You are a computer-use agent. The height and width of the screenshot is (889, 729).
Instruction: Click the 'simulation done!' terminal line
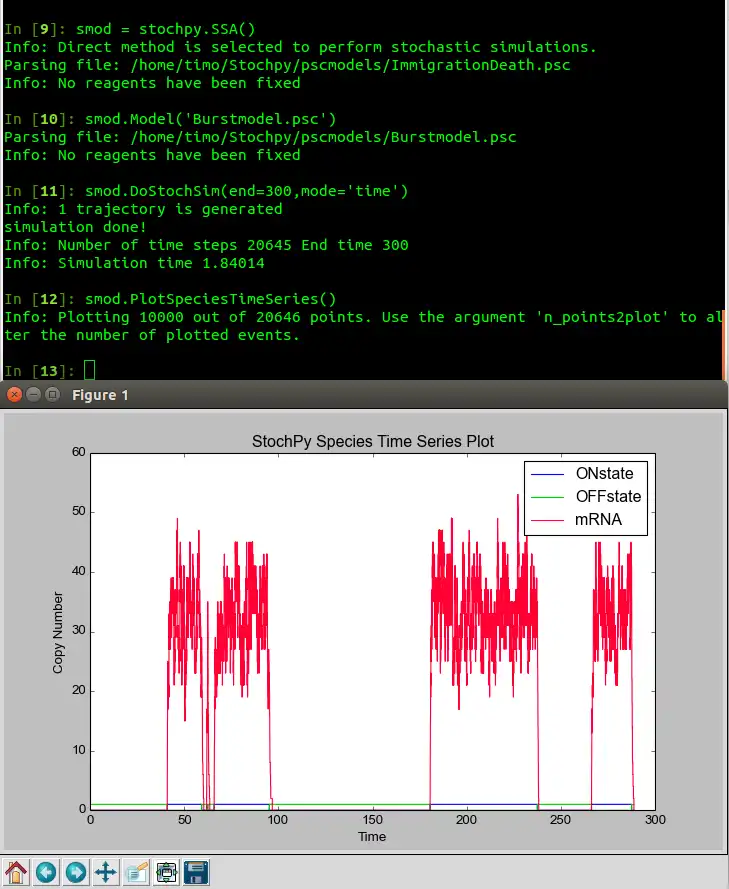[x=75, y=227]
